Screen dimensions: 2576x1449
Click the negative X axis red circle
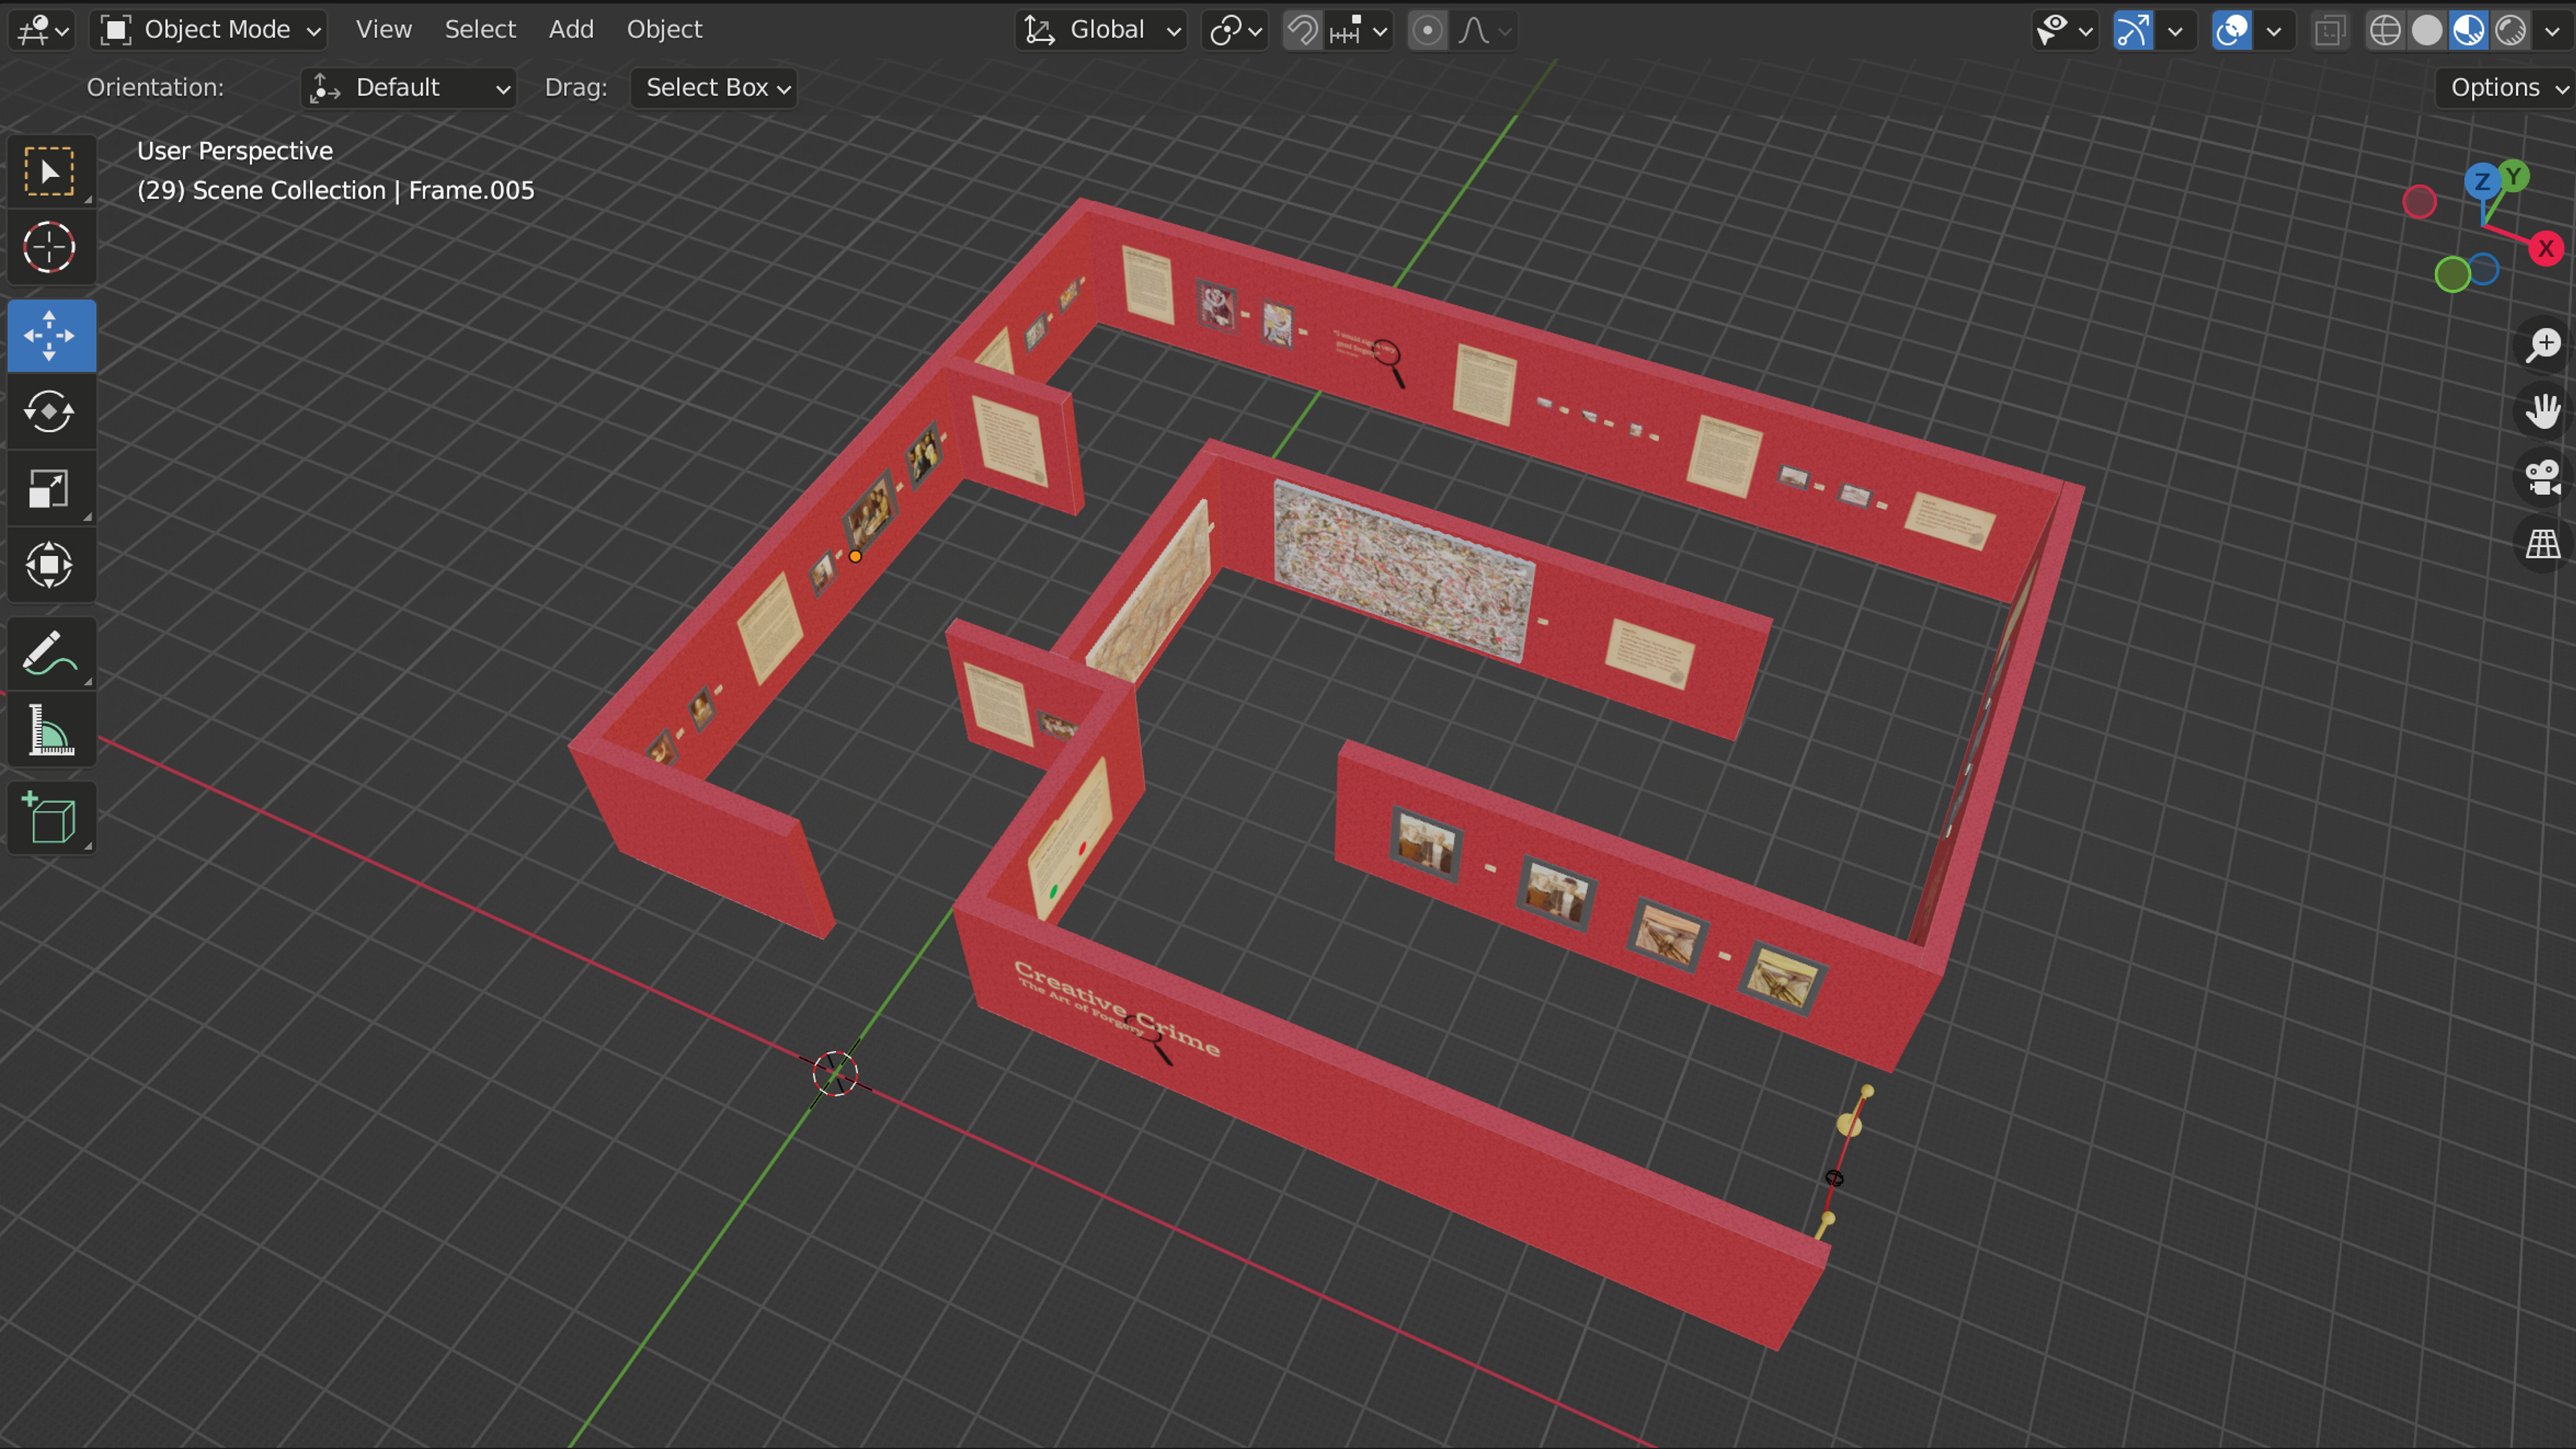click(2419, 202)
